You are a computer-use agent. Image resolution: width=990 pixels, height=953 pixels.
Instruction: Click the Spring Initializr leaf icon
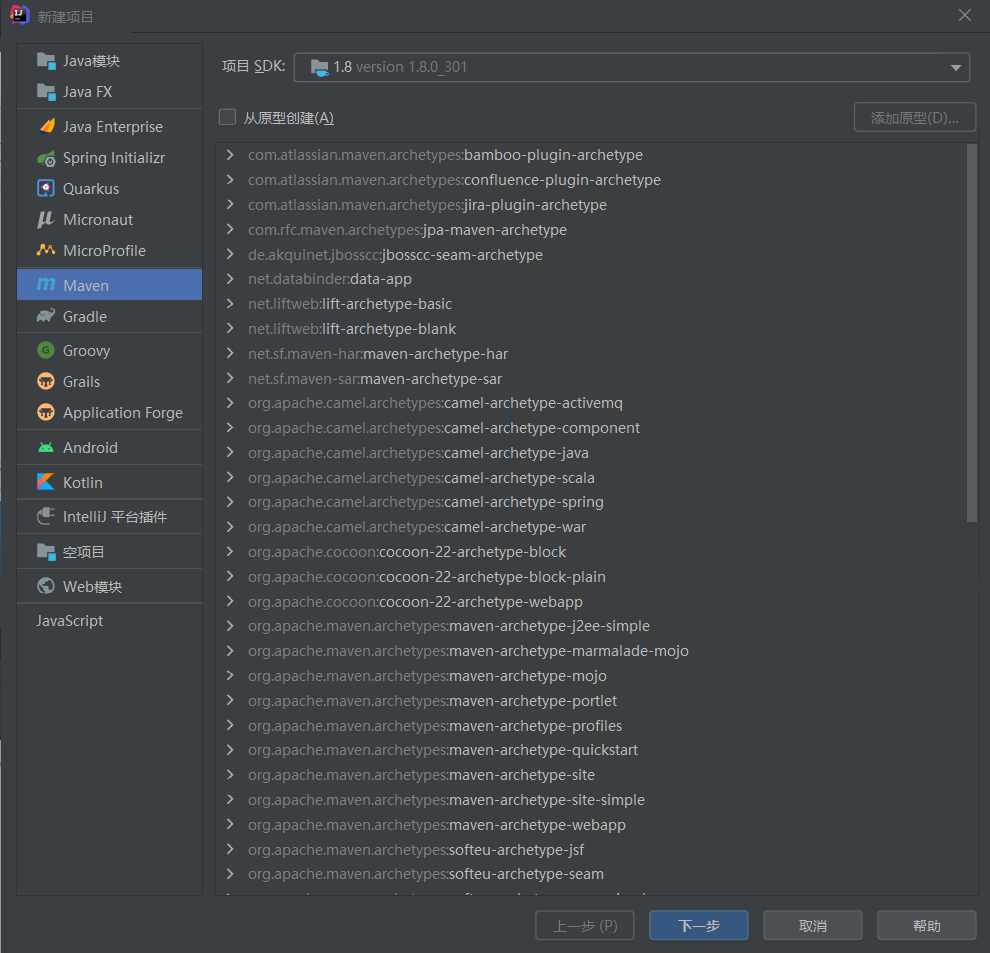click(46, 158)
